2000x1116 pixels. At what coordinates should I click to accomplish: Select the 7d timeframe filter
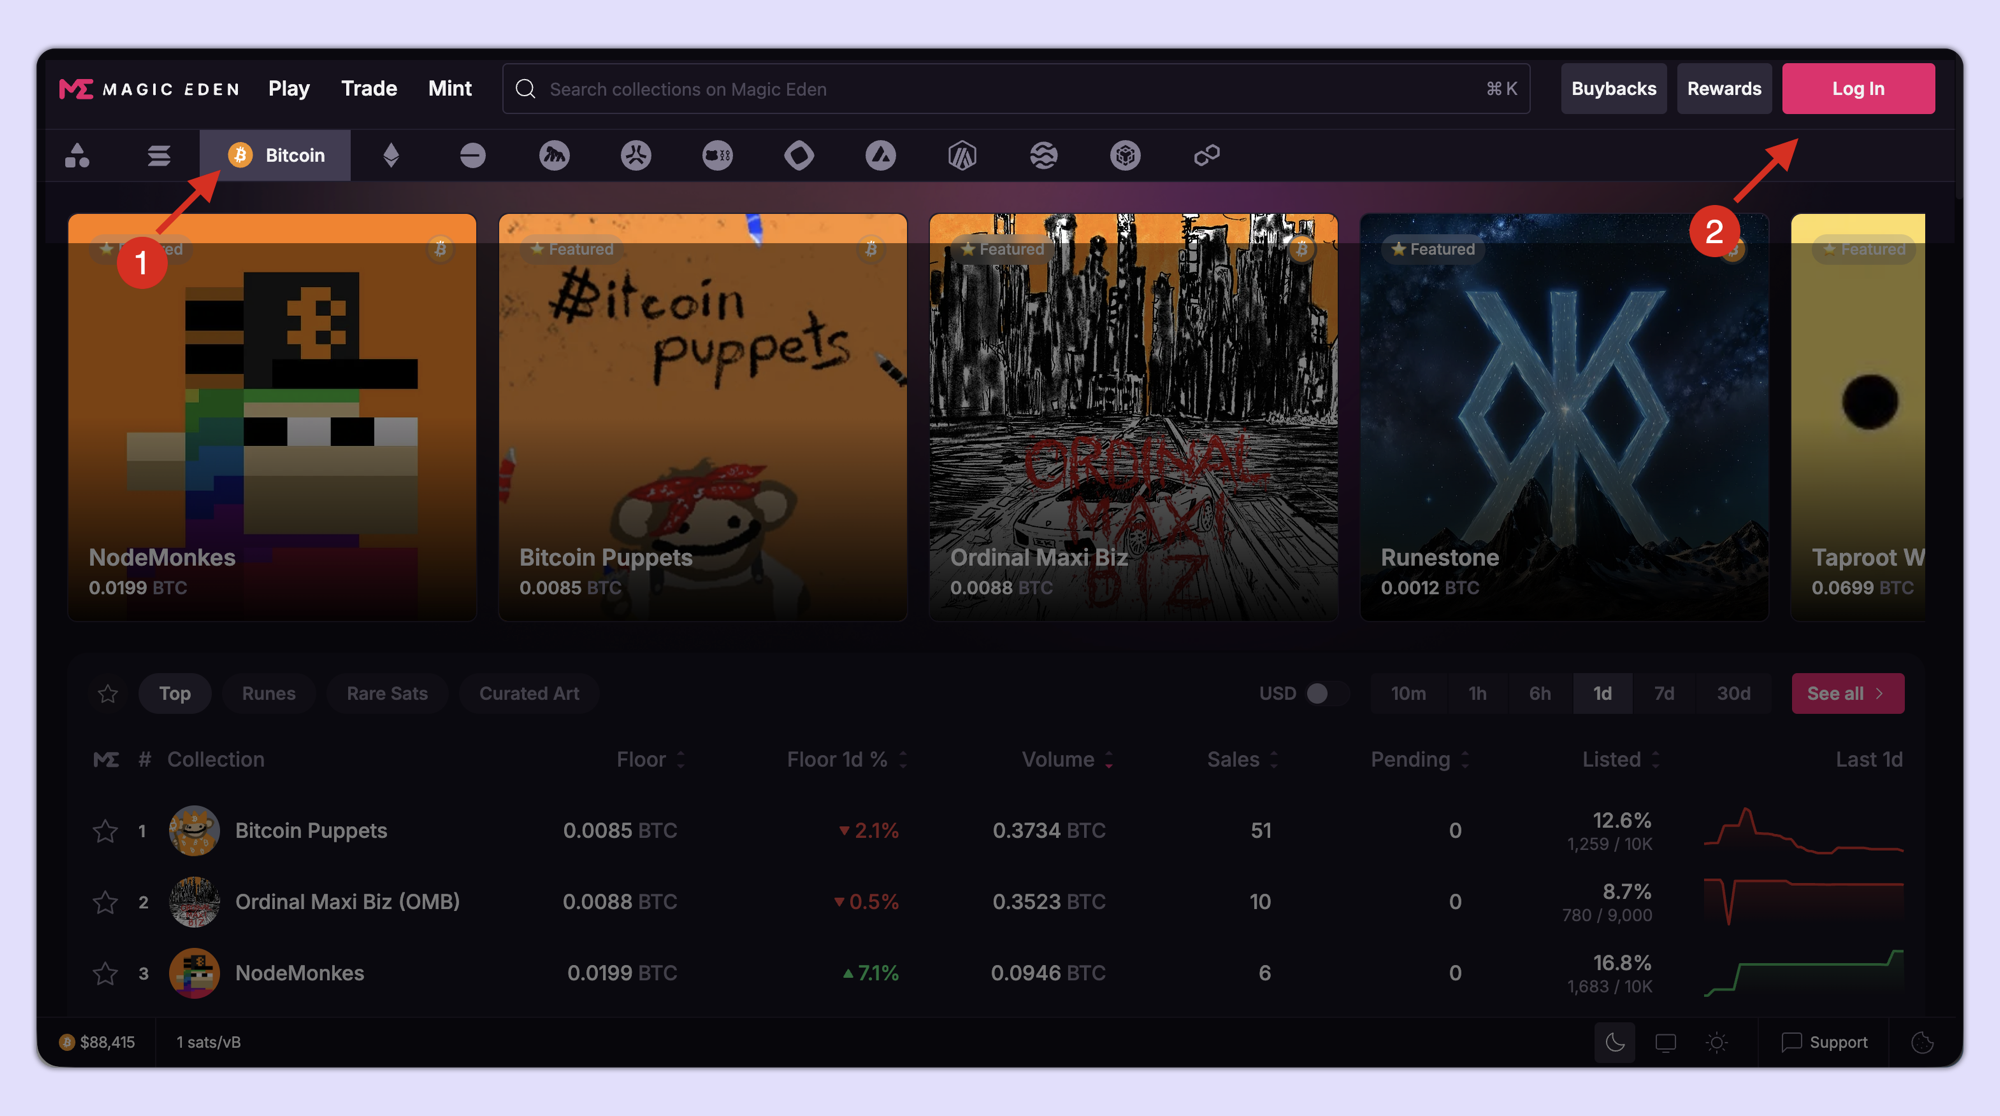pyautogui.click(x=1664, y=692)
